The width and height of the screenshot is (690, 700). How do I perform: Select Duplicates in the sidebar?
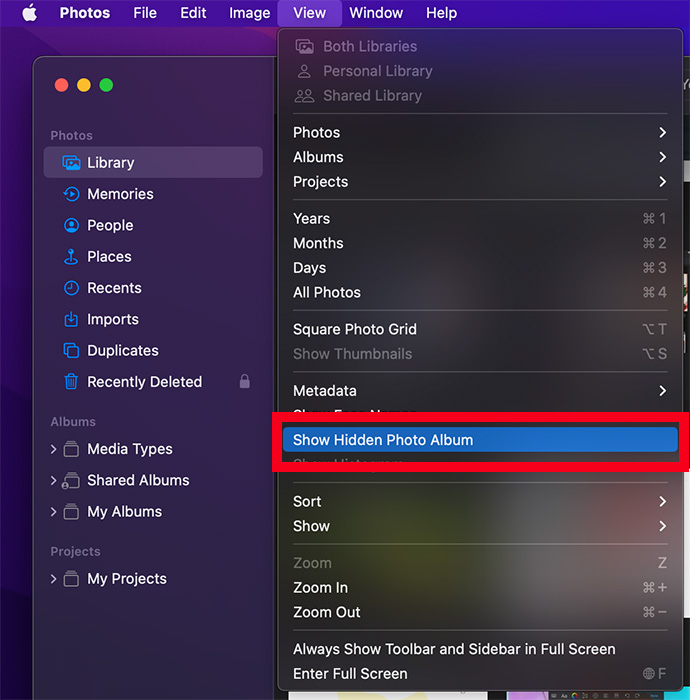point(153,350)
